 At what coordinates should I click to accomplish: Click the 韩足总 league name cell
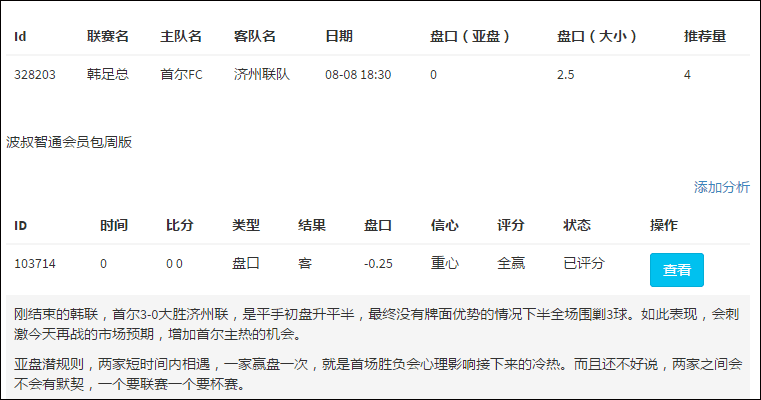pos(108,74)
